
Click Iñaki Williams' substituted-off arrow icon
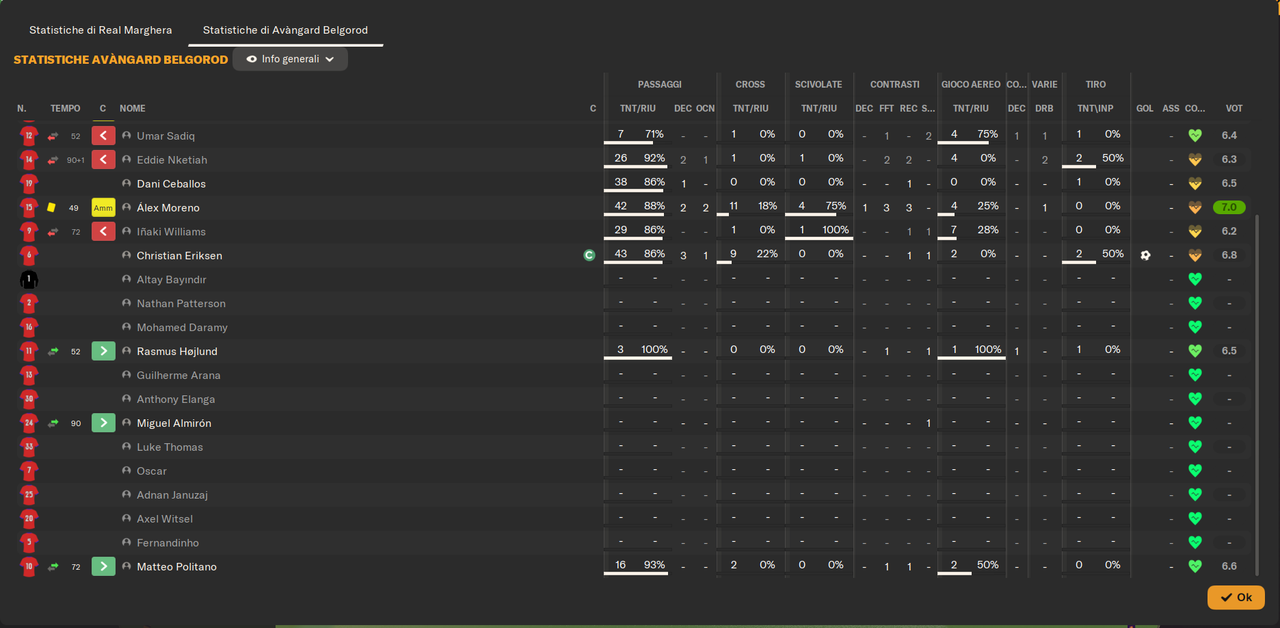(103, 232)
